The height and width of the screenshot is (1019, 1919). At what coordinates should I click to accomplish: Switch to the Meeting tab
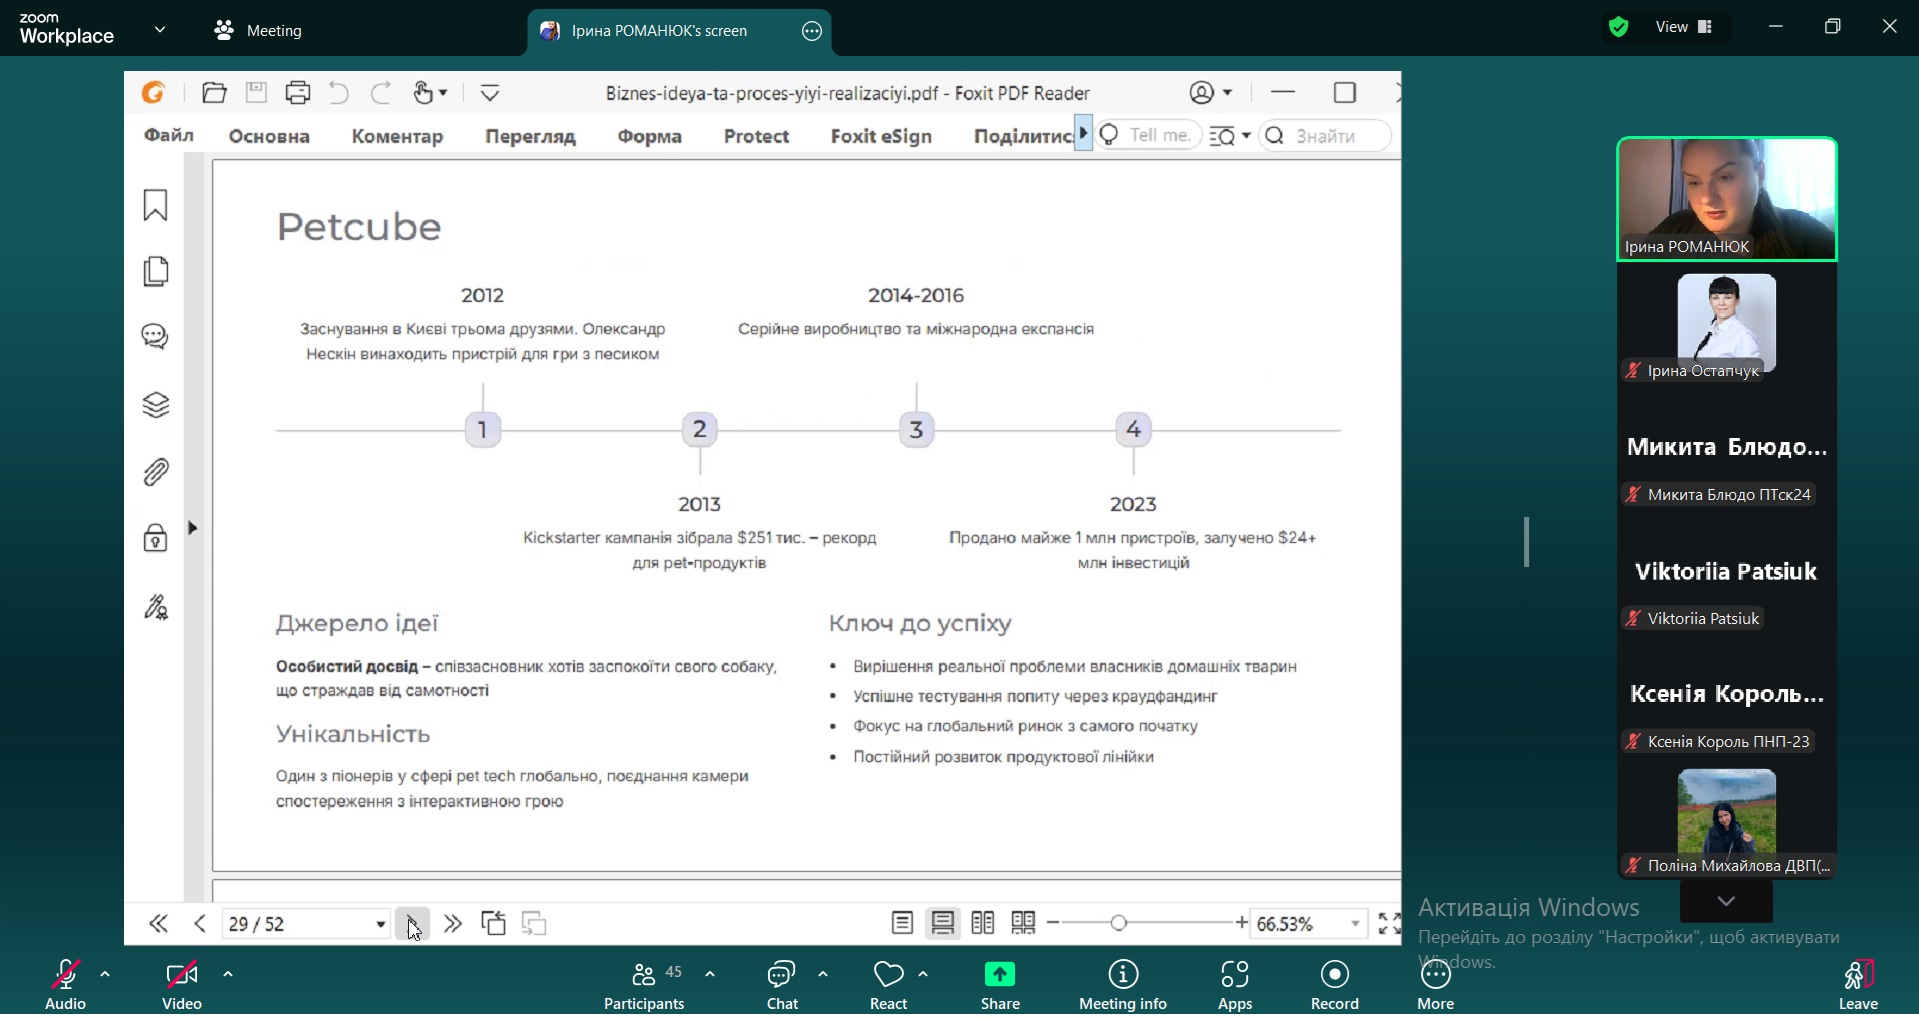tap(258, 31)
